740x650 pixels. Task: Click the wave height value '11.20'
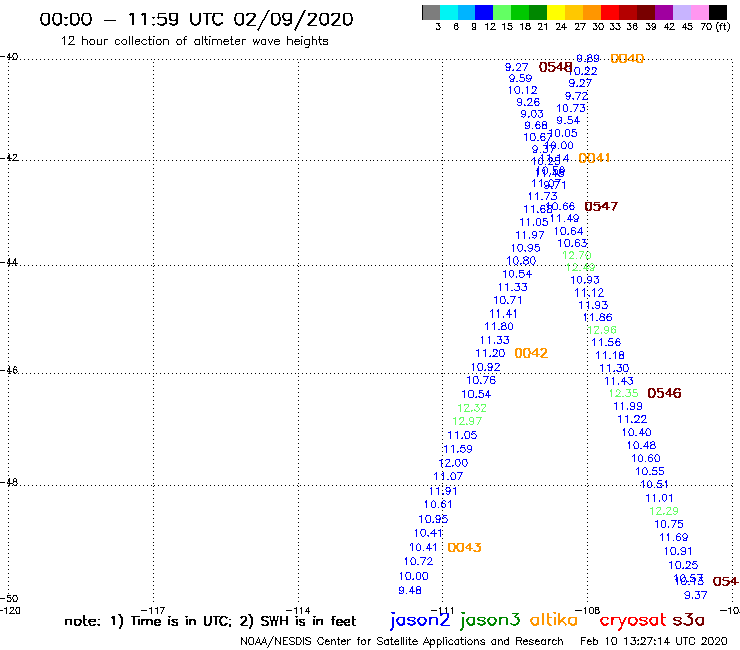coord(490,354)
